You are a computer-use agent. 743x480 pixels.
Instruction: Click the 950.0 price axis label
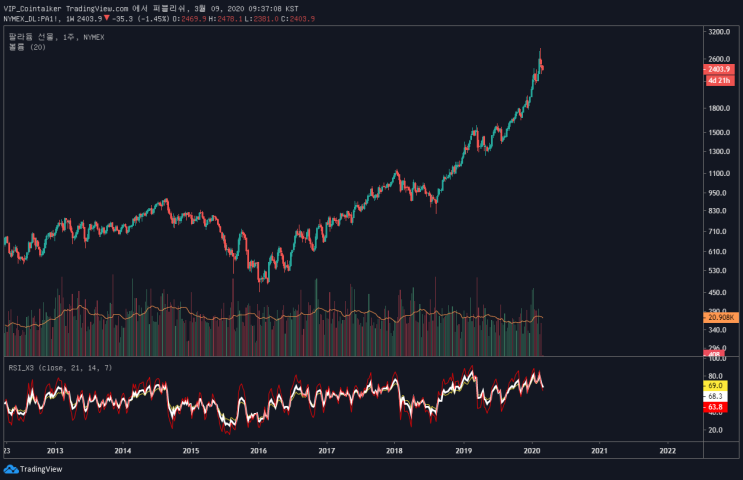point(717,193)
